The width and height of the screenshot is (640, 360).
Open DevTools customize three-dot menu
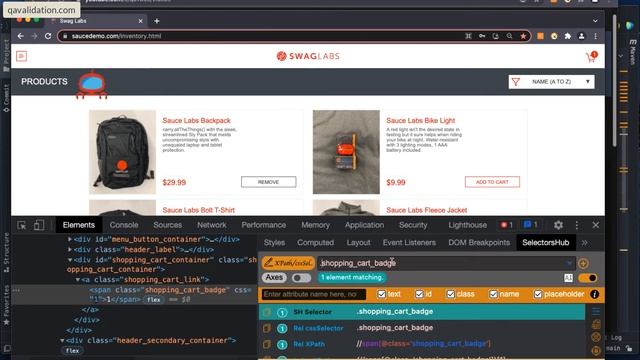[x=576, y=225]
